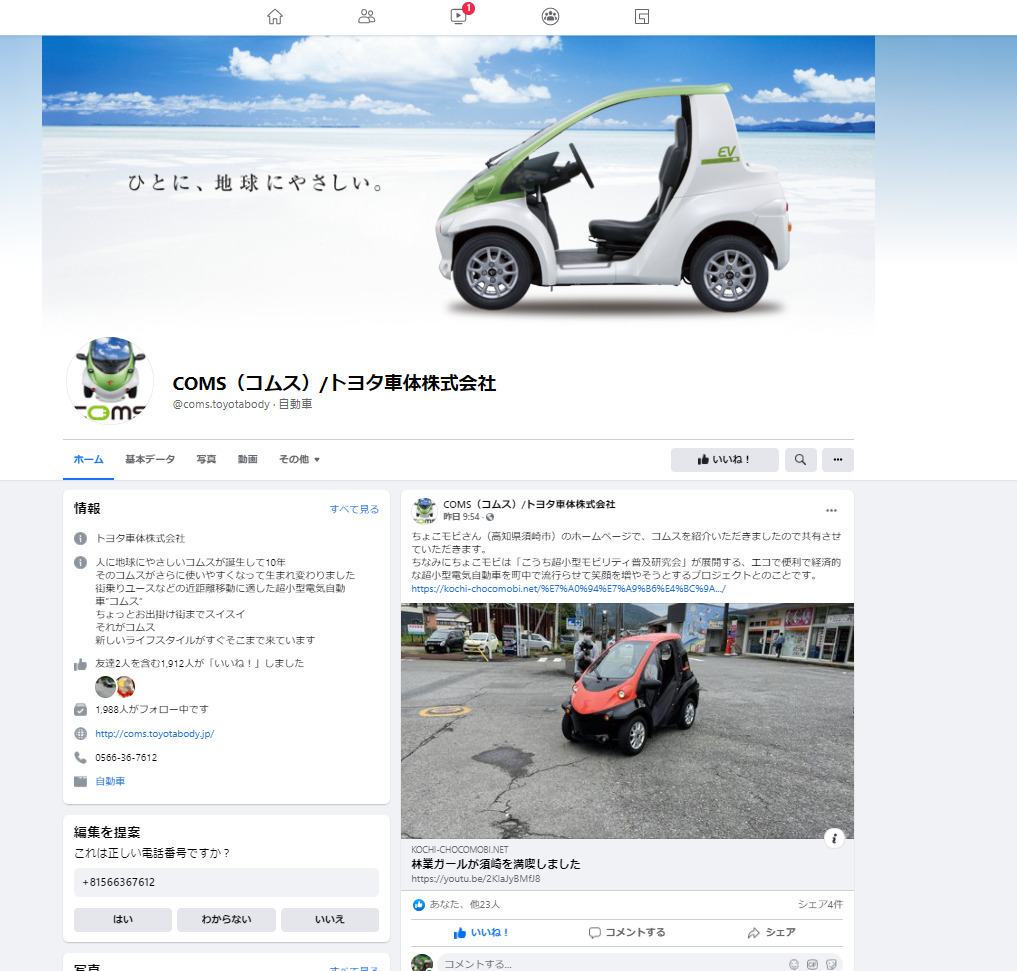
Task: Switch to the 写真 tab
Action: 206,460
